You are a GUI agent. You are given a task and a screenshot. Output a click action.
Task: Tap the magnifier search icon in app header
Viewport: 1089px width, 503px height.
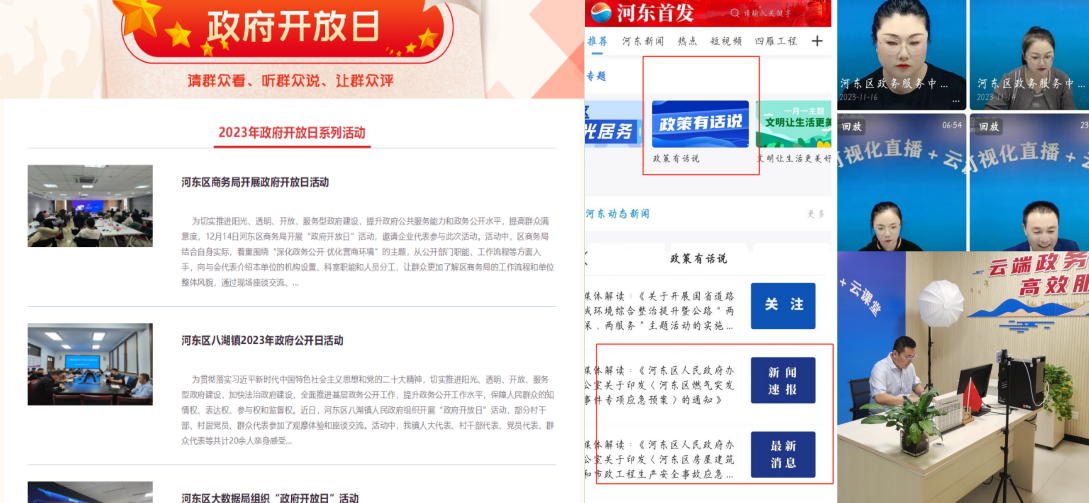[x=735, y=13]
